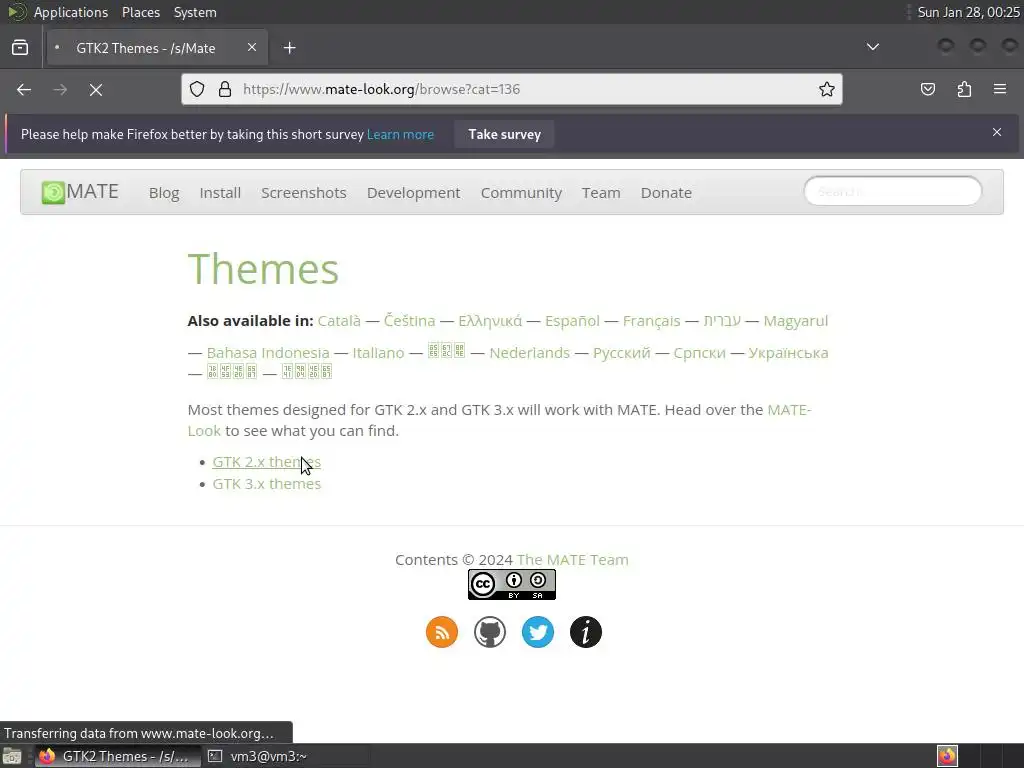1024x768 pixels.
Task: Open Screenshots in site navigation
Action: tap(304, 193)
